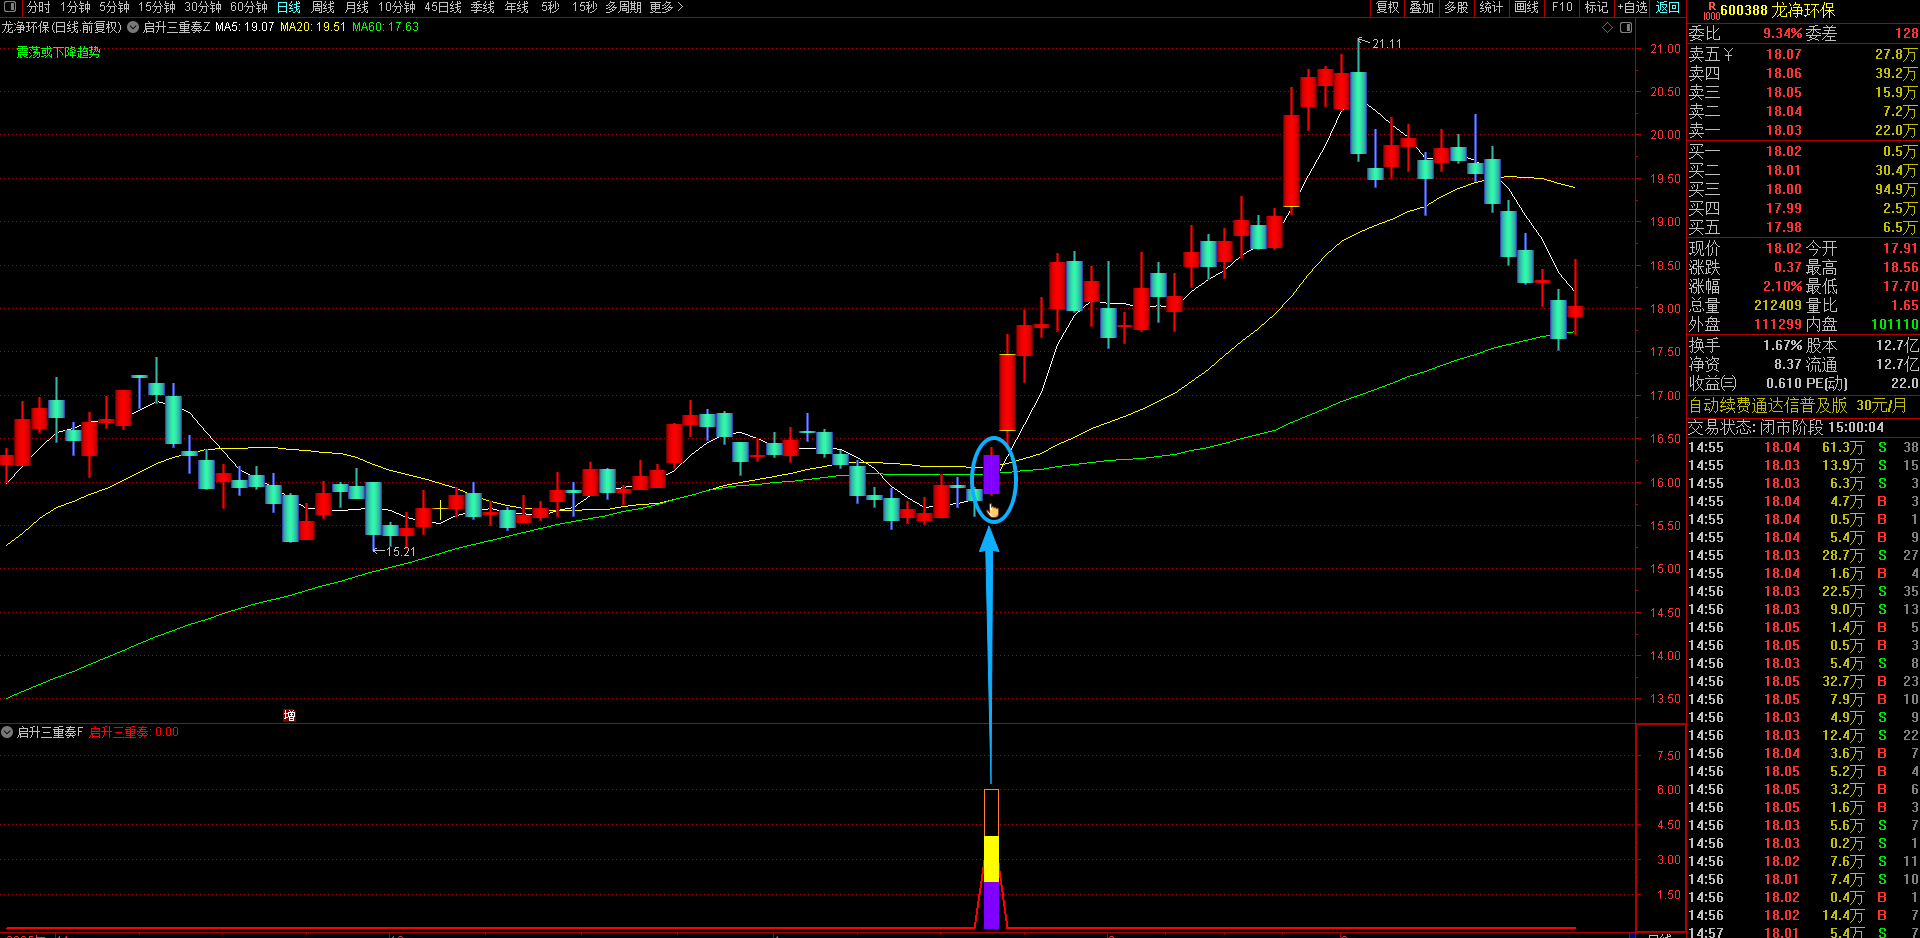1920x938 pixels.
Task: Click the MA5: 19.07 label
Action: click(x=244, y=27)
